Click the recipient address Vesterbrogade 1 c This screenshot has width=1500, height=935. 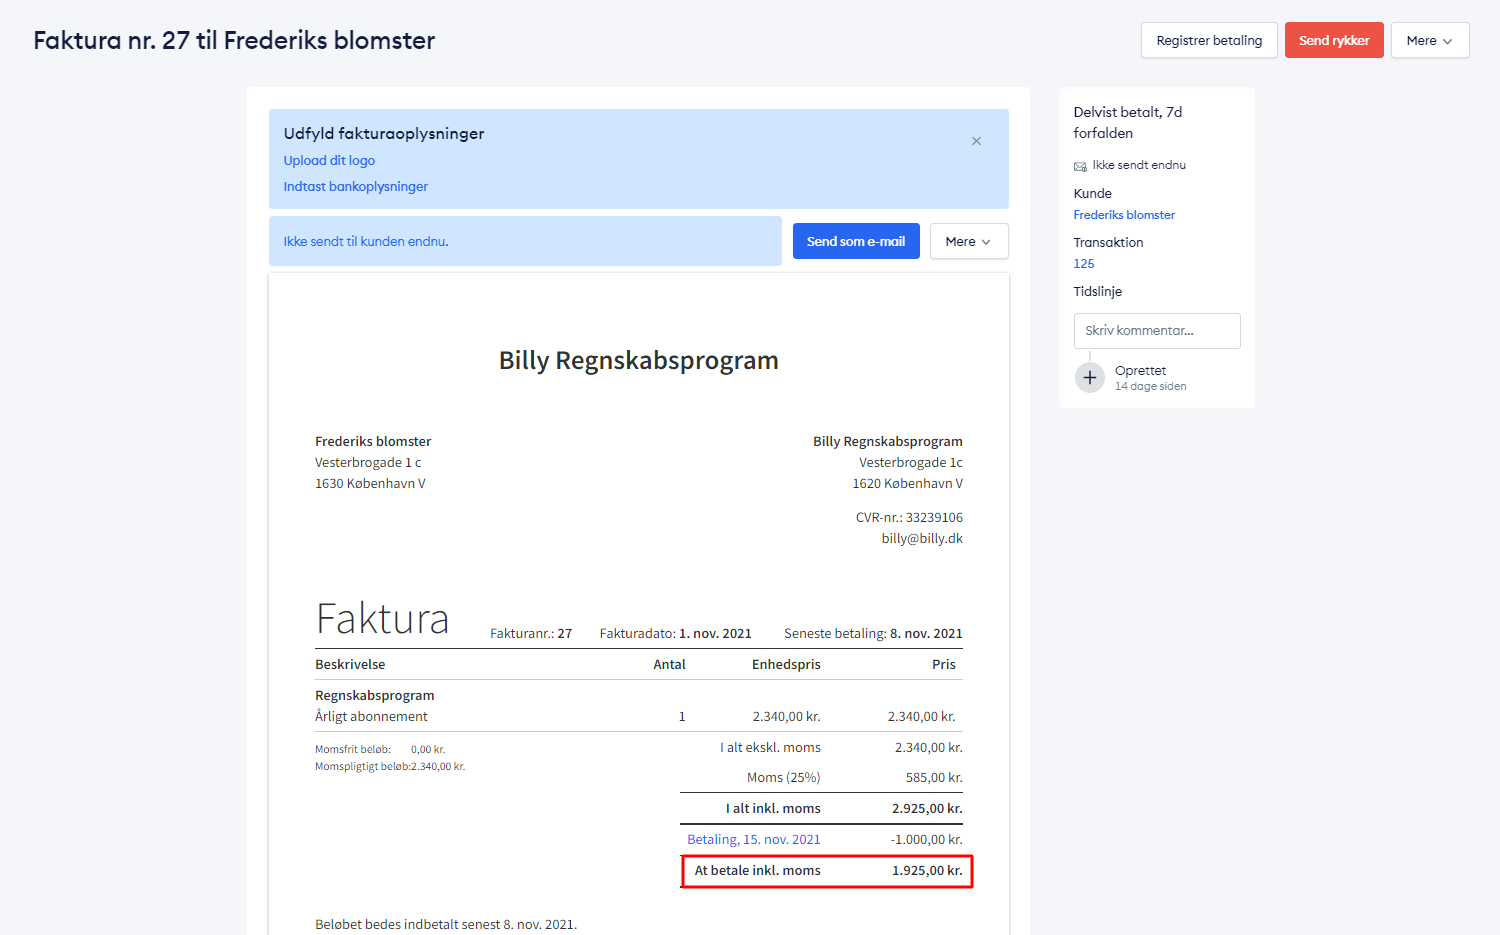[368, 462]
